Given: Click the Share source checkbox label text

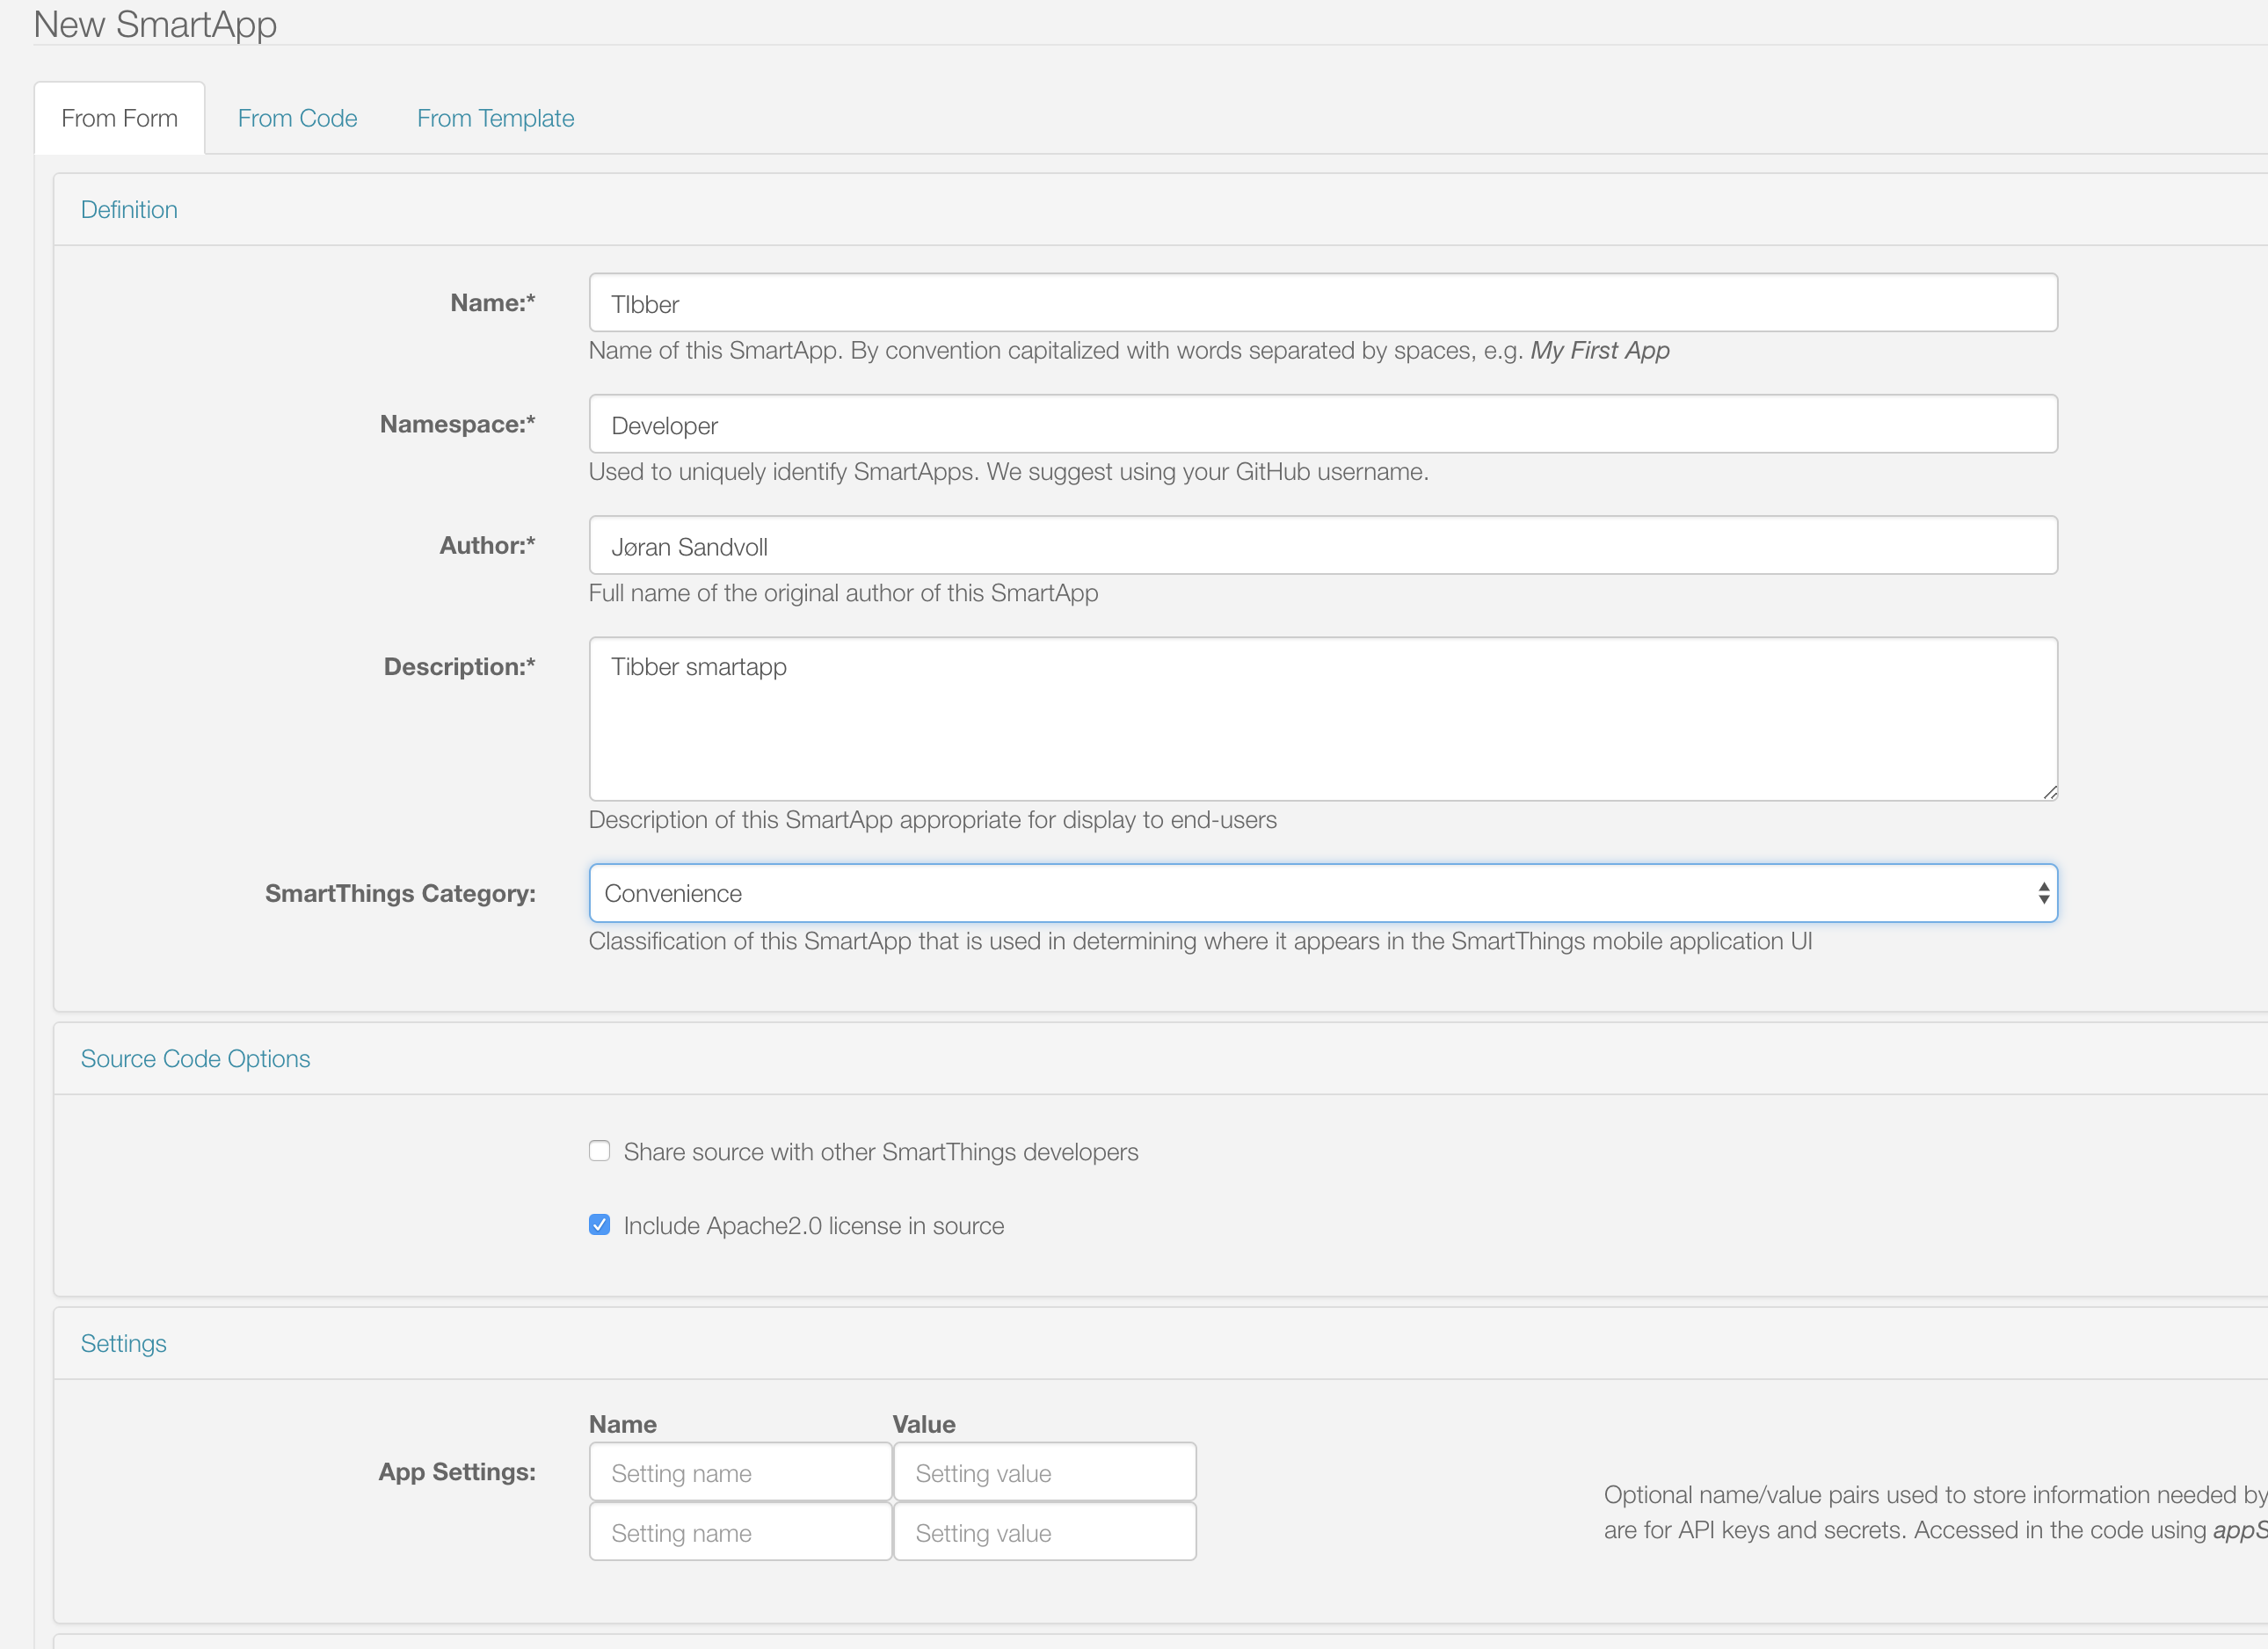Looking at the screenshot, I should tap(880, 1152).
